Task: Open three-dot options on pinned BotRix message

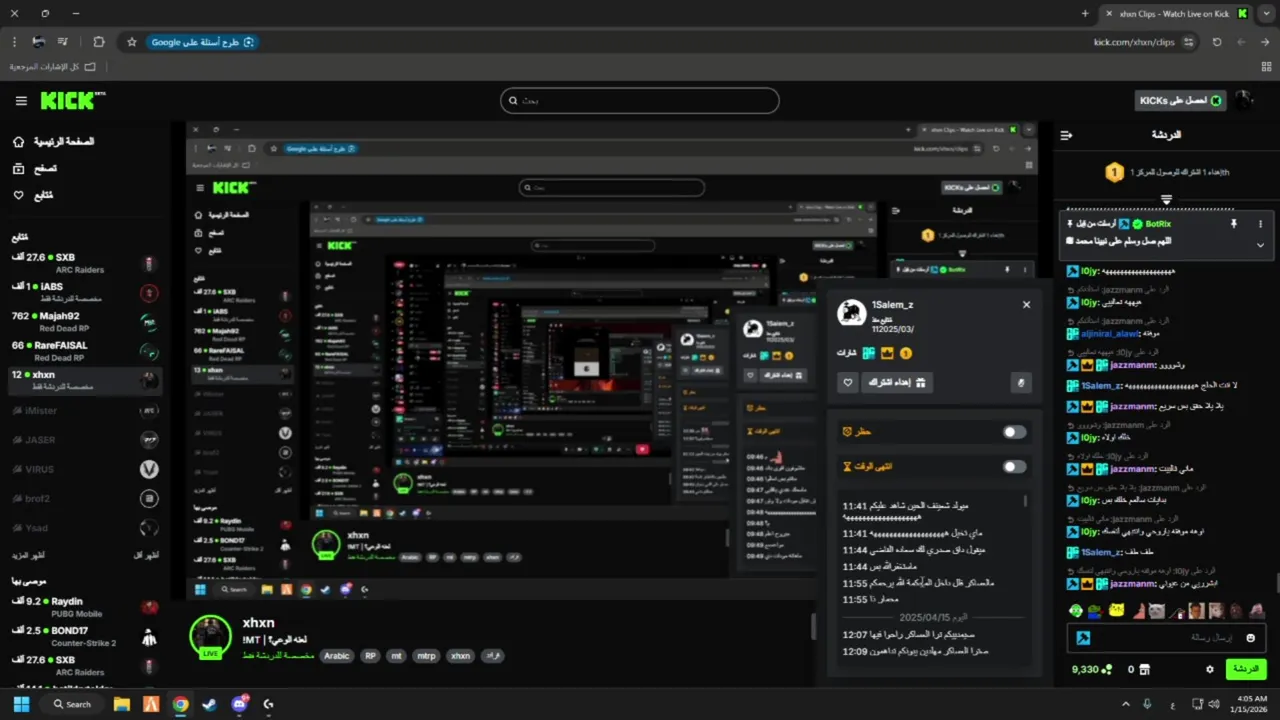Action: click(x=1260, y=224)
